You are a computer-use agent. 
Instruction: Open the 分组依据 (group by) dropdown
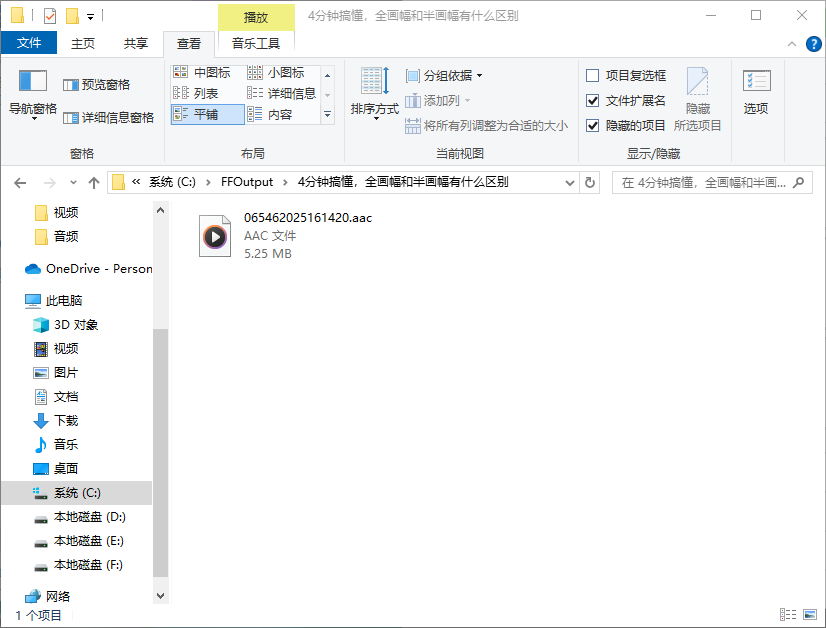coord(443,74)
